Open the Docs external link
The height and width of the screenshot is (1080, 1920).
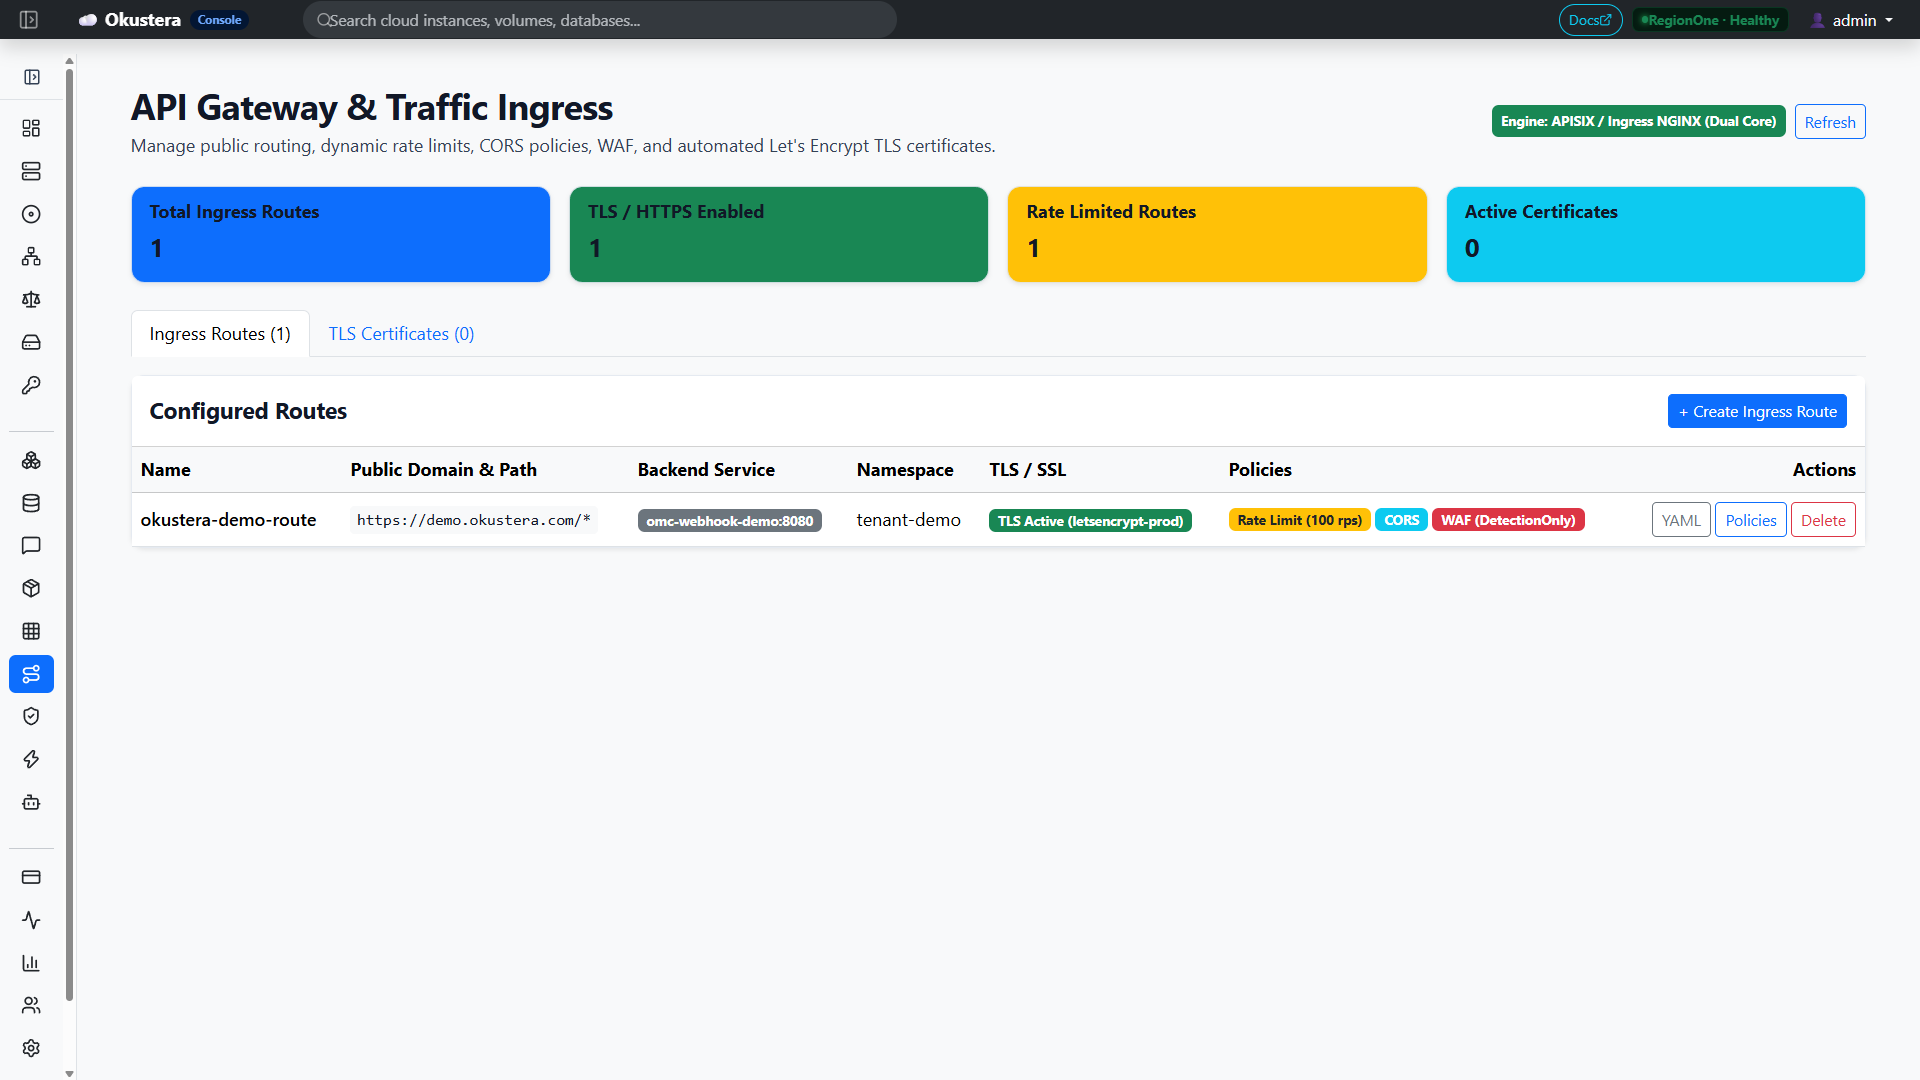pos(1590,20)
